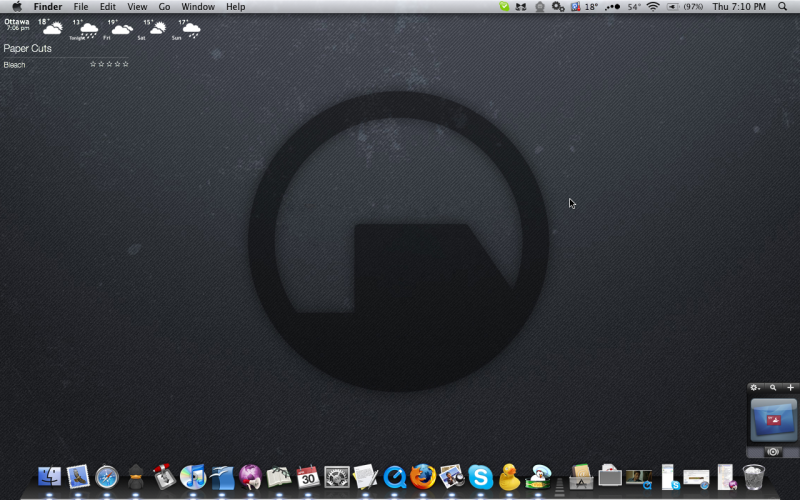This screenshot has height=500, width=800.
Task: Set star rating beside Bleach
Action: click(x=109, y=64)
